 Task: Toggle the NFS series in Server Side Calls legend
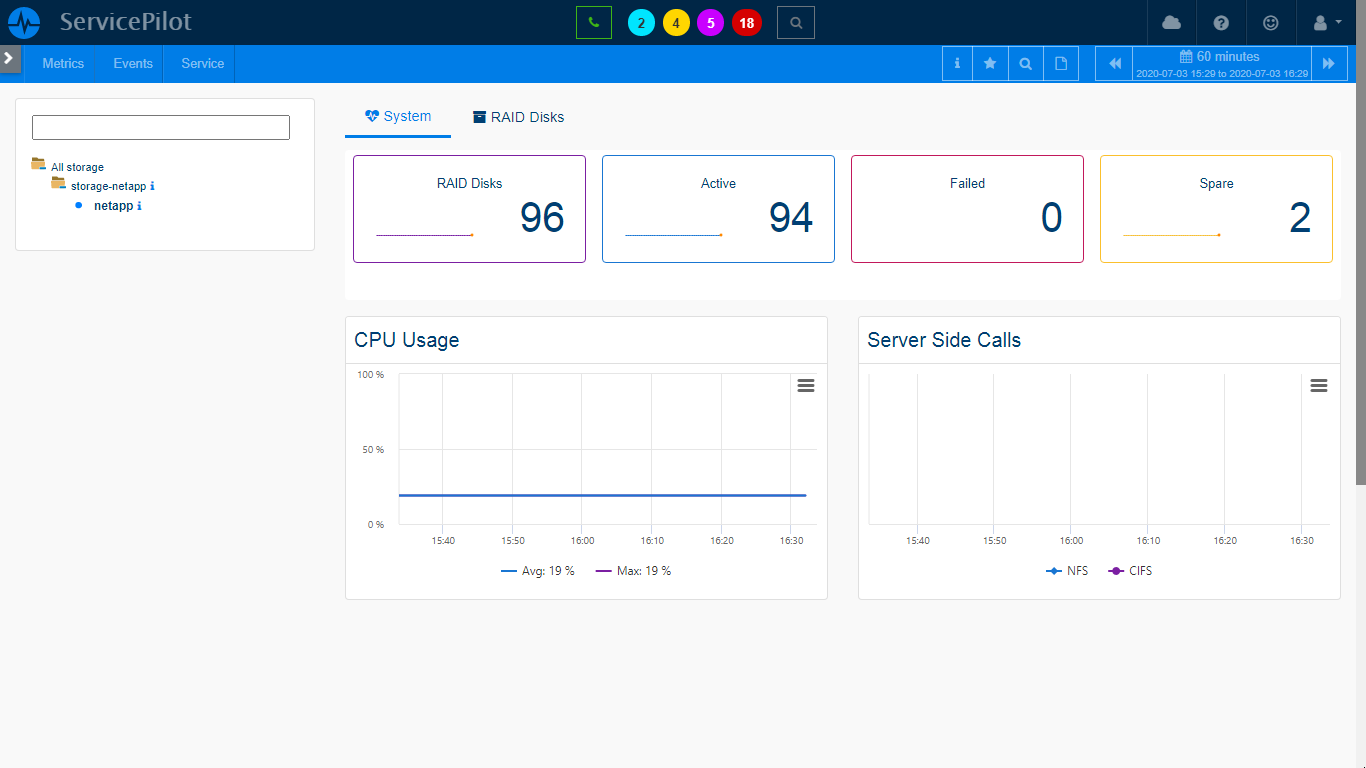click(1067, 571)
